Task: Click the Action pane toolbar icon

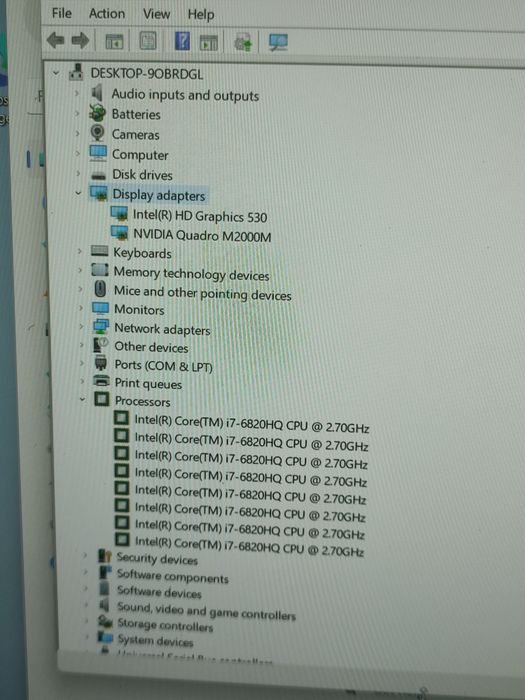Action: click(208, 42)
